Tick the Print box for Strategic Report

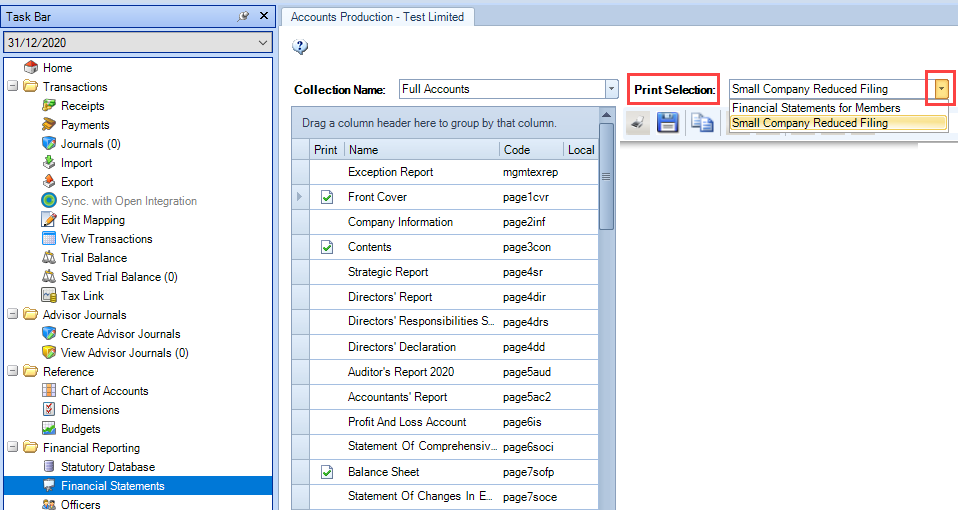tap(327, 272)
